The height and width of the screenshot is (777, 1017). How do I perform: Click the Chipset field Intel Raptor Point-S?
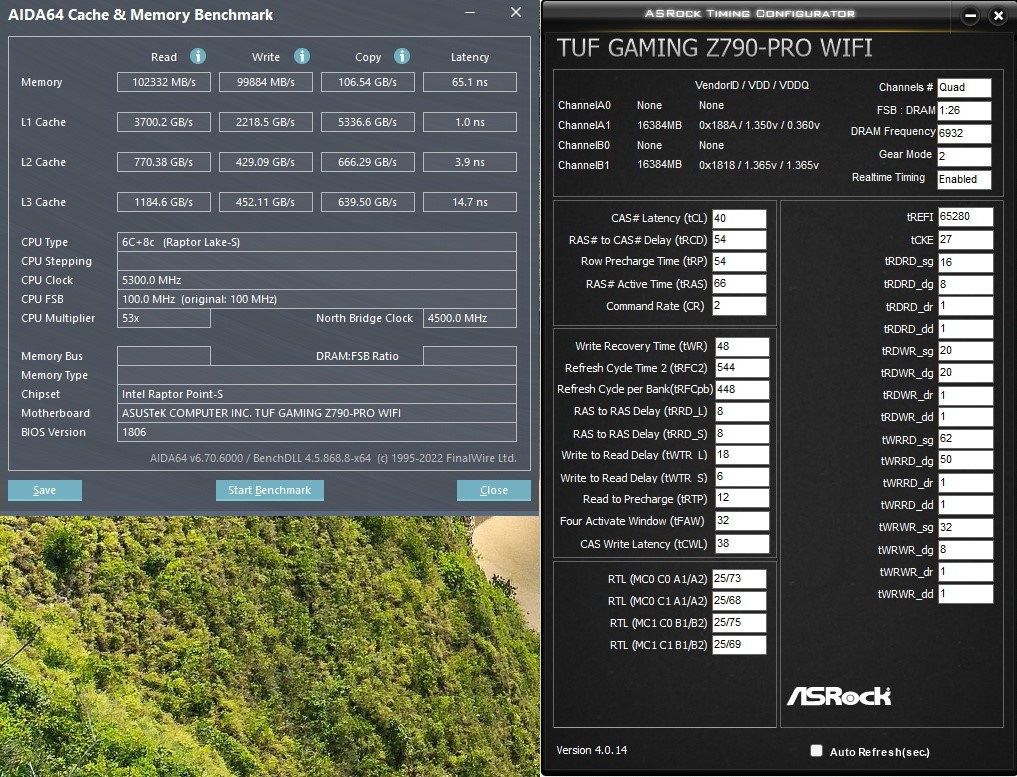point(317,394)
